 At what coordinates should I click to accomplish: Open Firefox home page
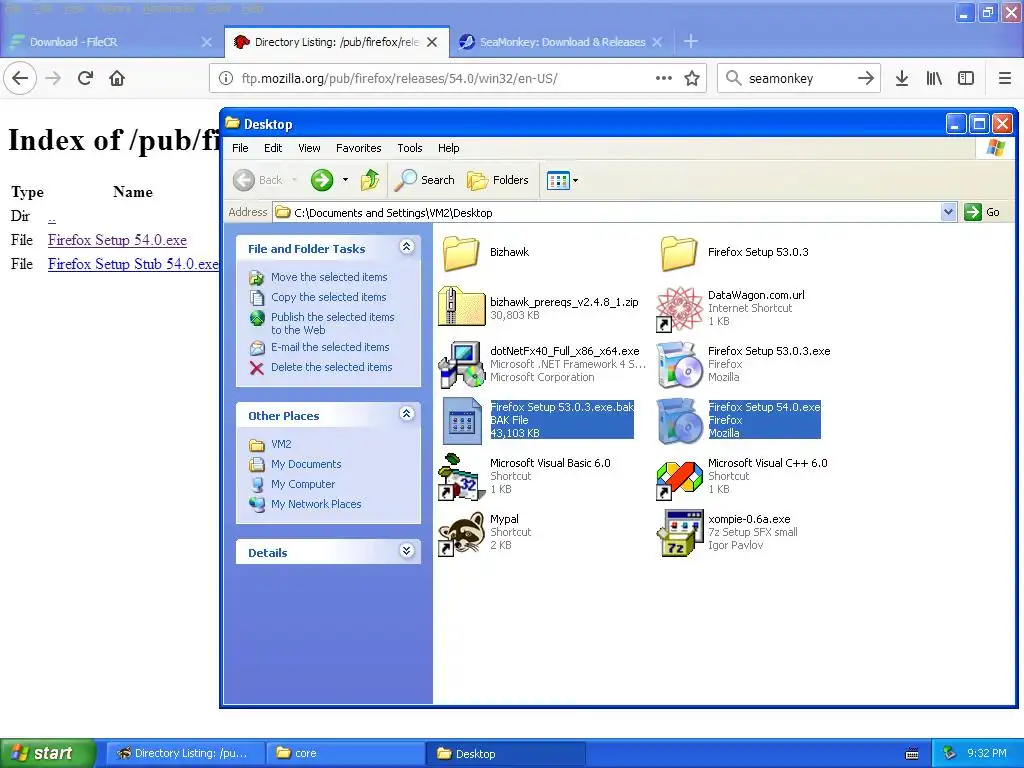click(x=117, y=78)
